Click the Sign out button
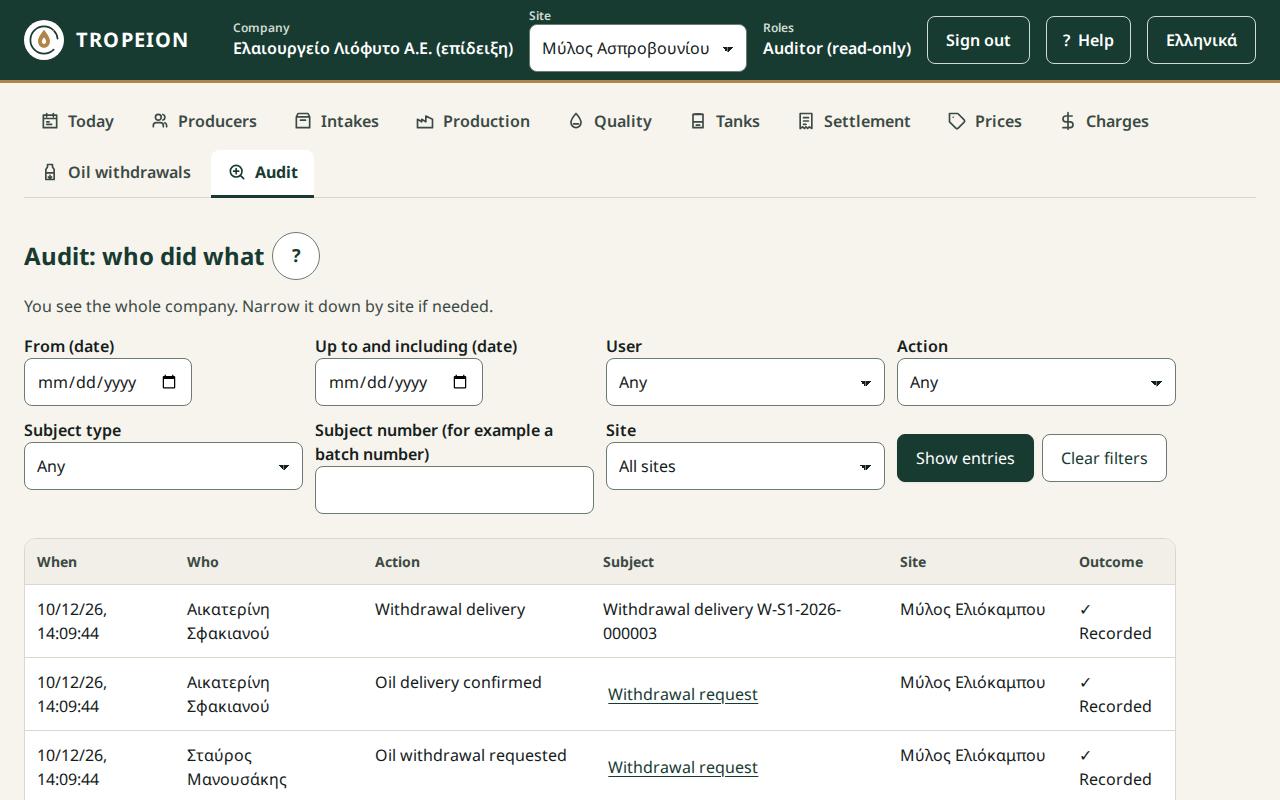The height and width of the screenshot is (800, 1280). [x=978, y=40]
